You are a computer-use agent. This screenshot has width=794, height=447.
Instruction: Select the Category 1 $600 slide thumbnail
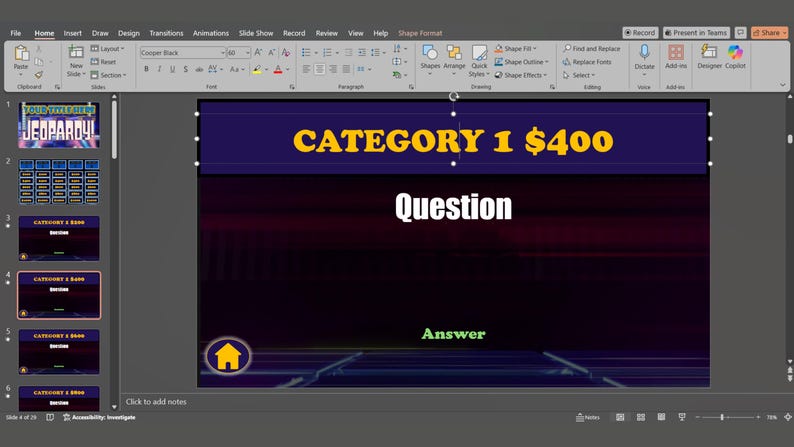59,352
